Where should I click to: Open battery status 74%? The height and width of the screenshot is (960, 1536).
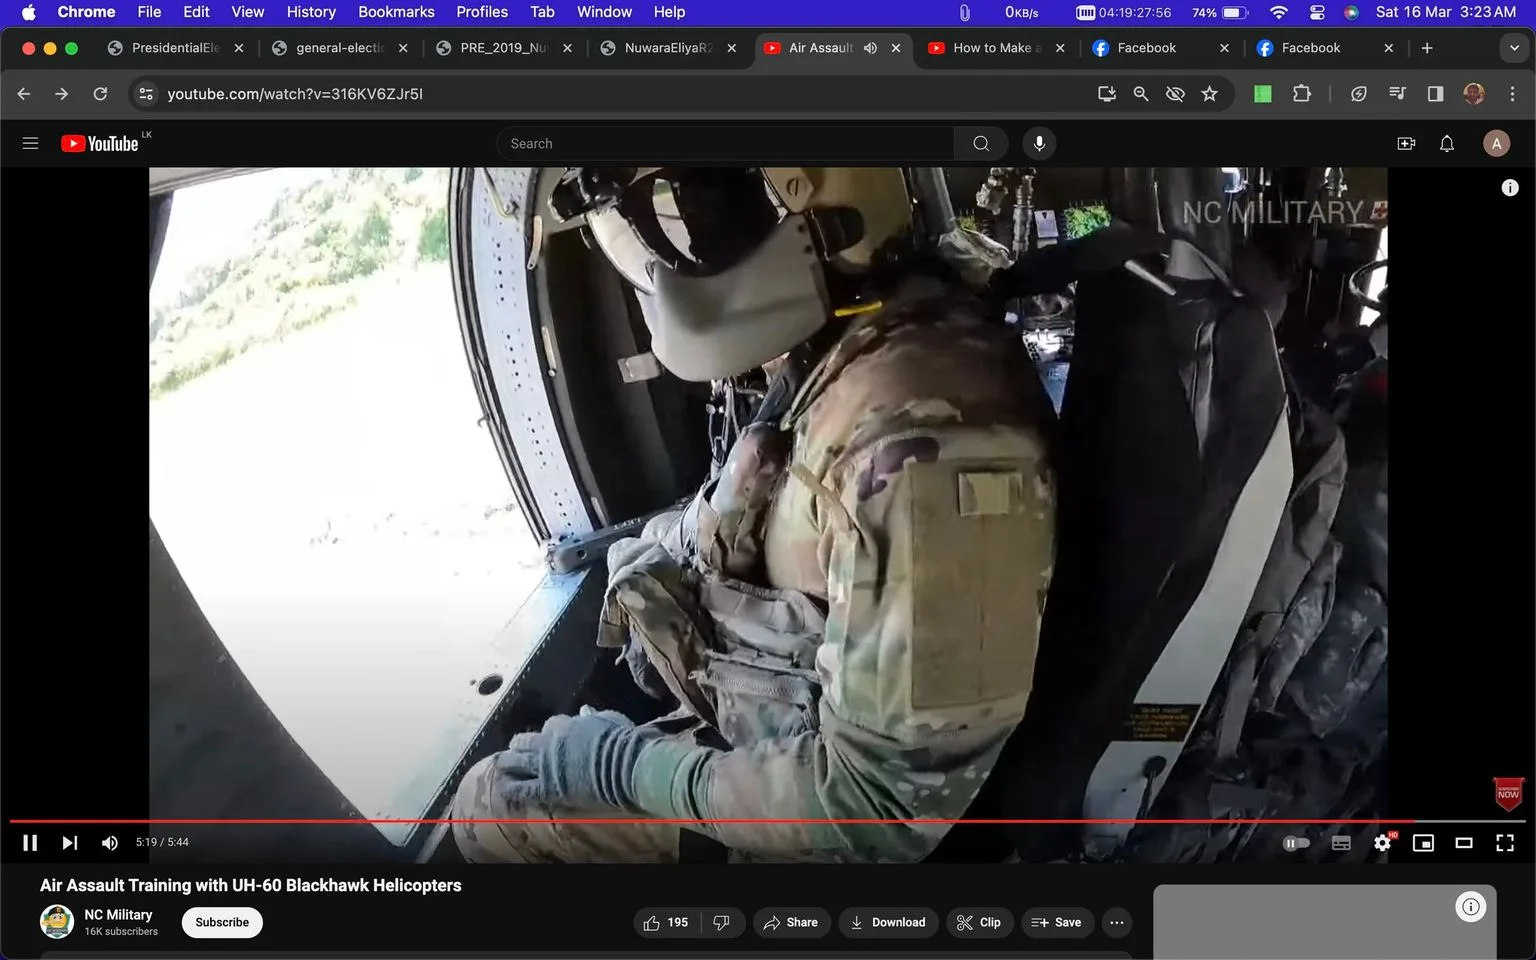[x=1220, y=12]
